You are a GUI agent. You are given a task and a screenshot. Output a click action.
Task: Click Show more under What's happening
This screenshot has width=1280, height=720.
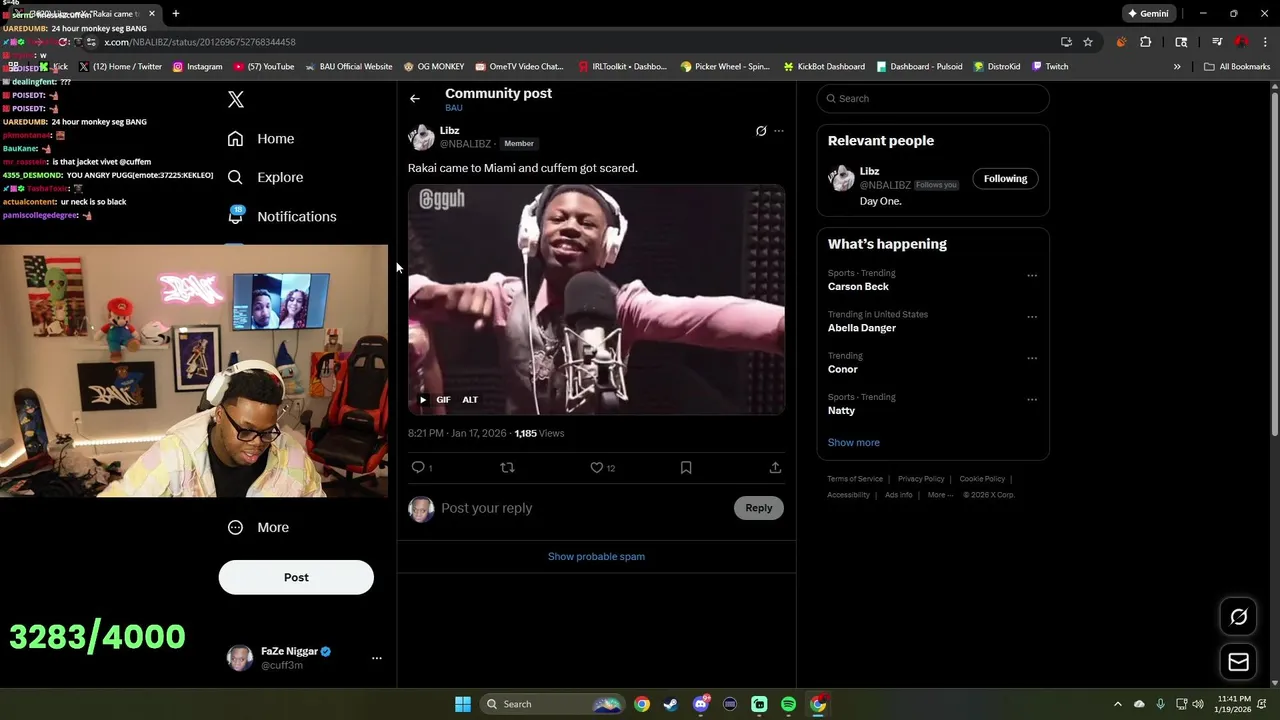pos(853,442)
